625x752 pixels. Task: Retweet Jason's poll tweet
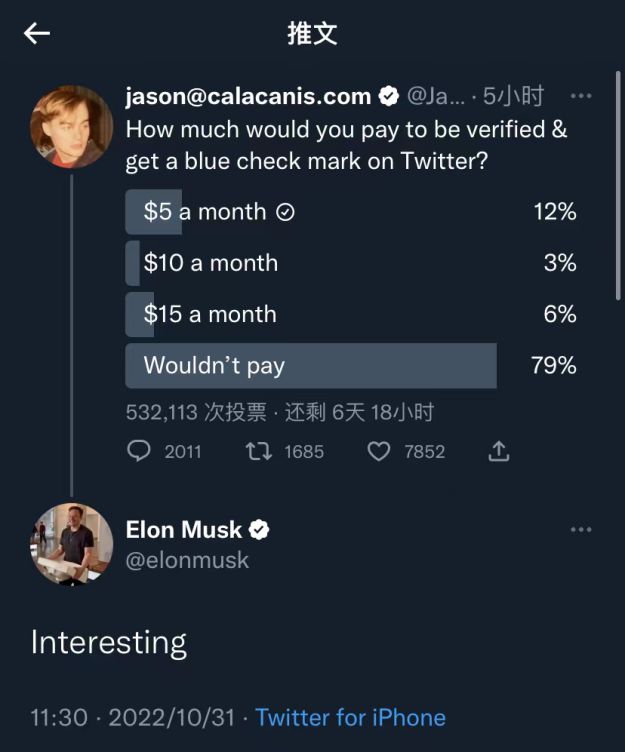pyautogui.click(x=259, y=451)
